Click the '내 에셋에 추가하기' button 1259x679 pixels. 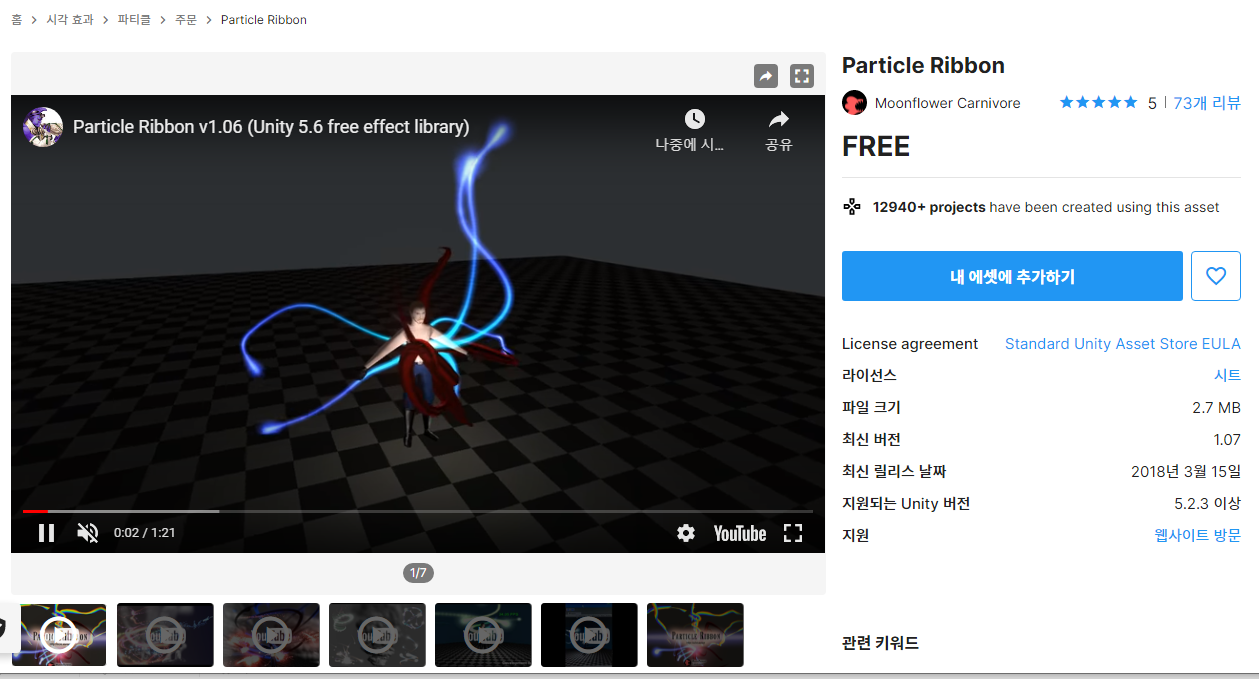pyautogui.click(x=1012, y=276)
